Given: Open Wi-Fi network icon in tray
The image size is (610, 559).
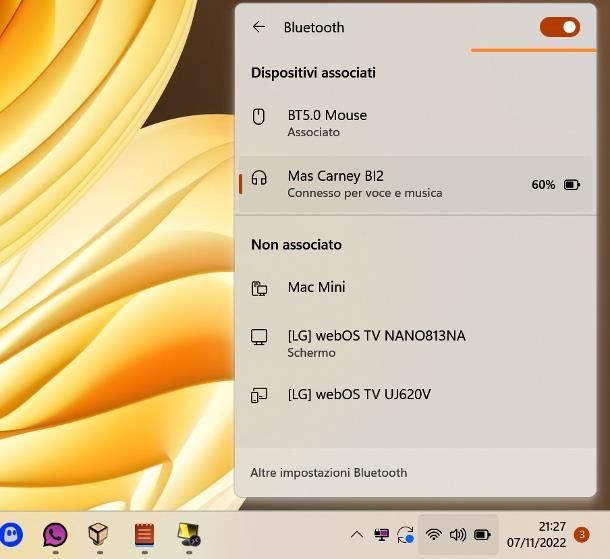Looking at the screenshot, I should (433, 535).
